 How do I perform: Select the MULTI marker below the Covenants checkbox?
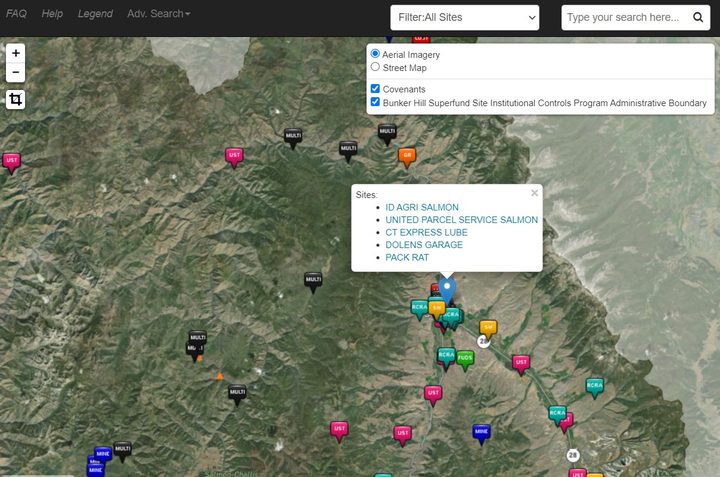point(387,134)
